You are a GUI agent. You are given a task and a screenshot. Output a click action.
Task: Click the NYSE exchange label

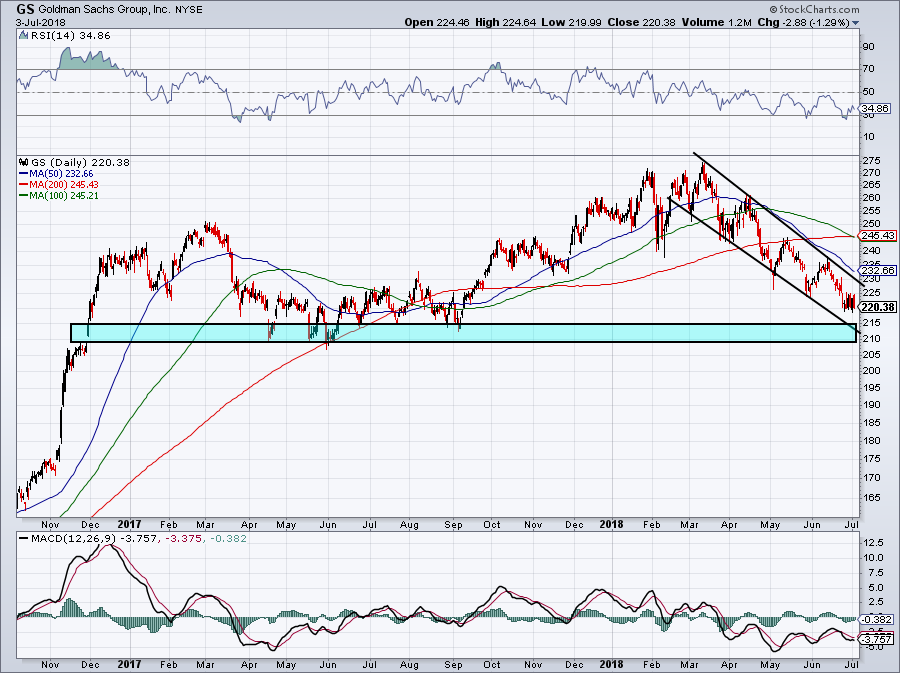point(188,10)
